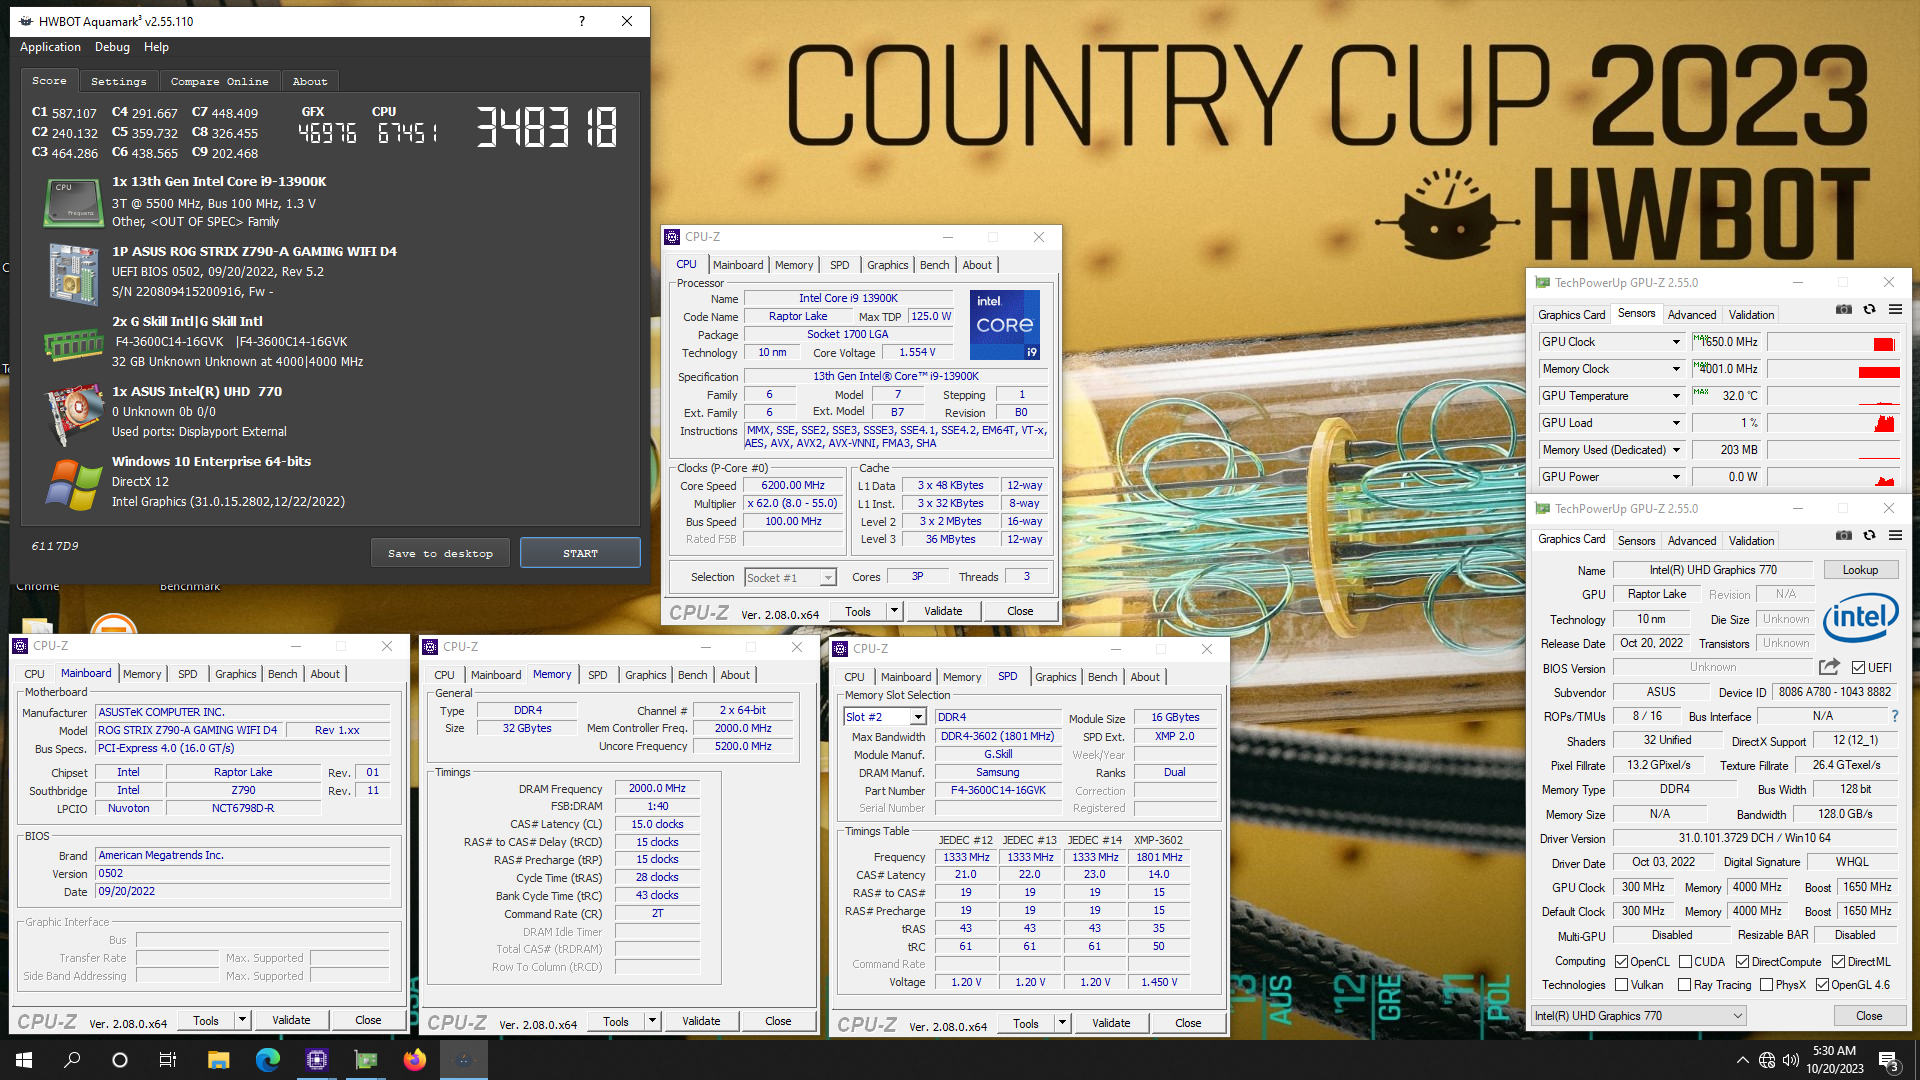The height and width of the screenshot is (1080, 1920).
Task: Click the Intel logo in GPU-Z
Action: pyautogui.click(x=1860, y=617)
